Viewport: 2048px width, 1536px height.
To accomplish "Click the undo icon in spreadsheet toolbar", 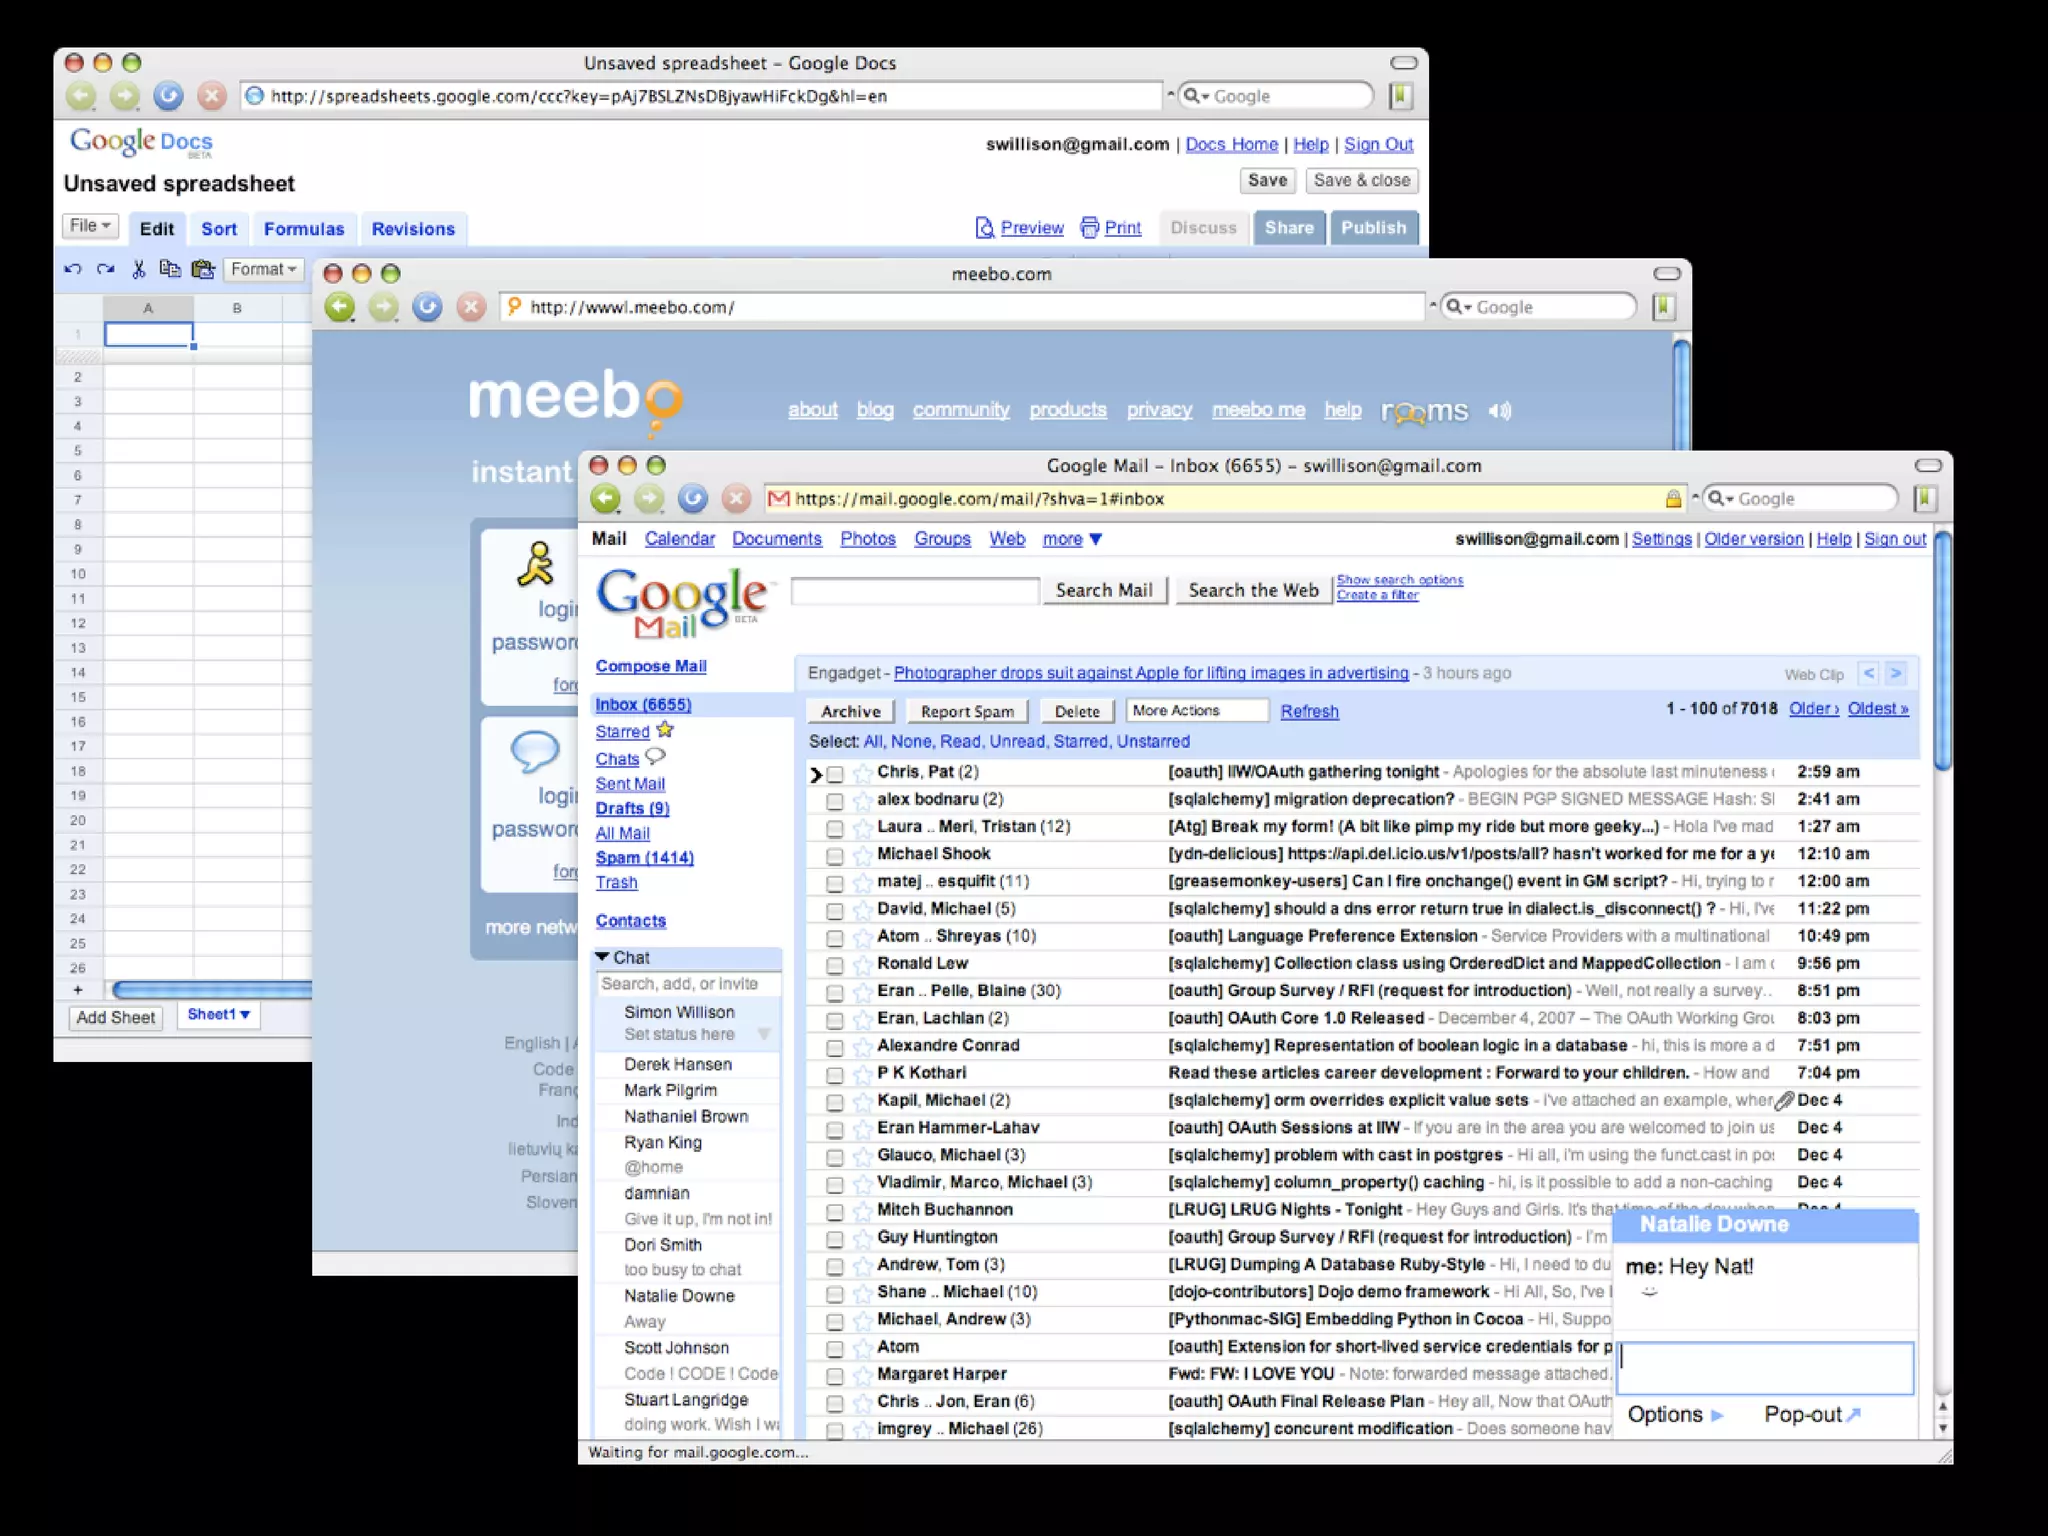I will [72, 269].
